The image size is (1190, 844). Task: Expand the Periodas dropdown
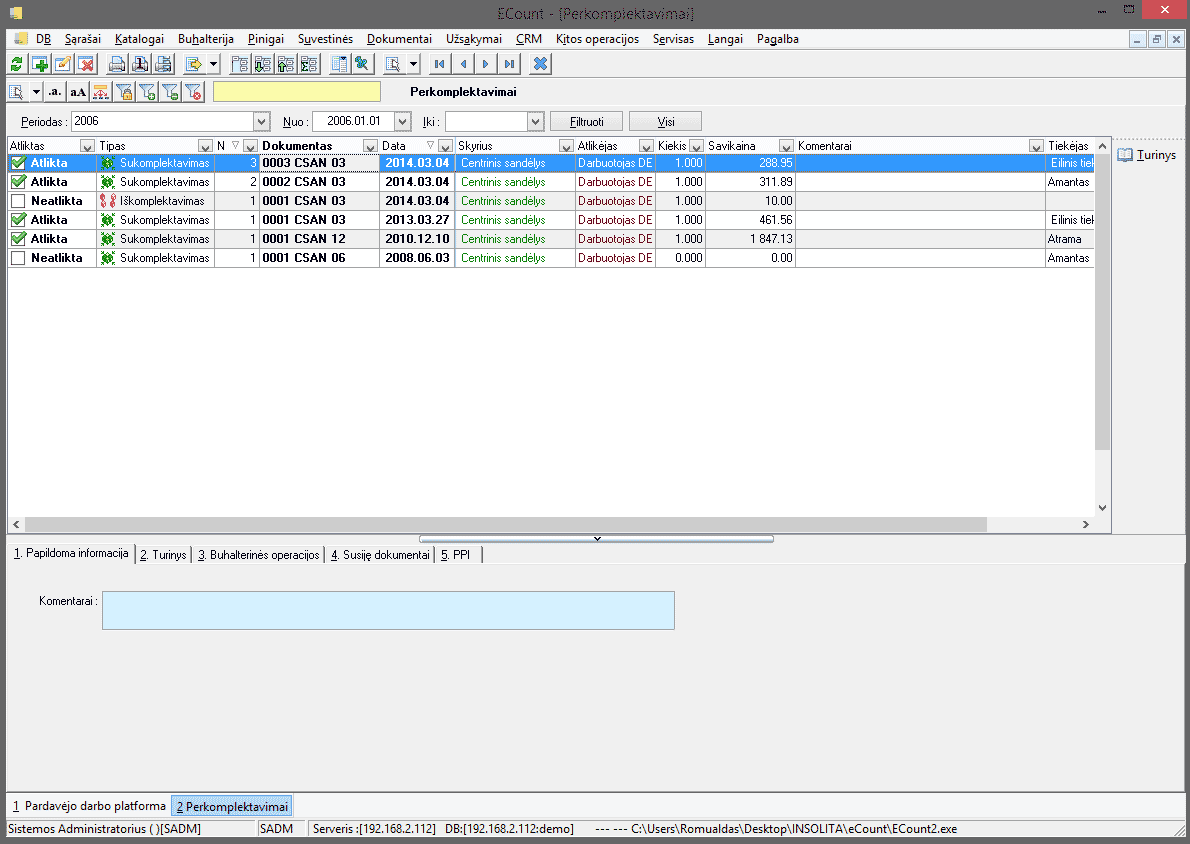point(261,121)
